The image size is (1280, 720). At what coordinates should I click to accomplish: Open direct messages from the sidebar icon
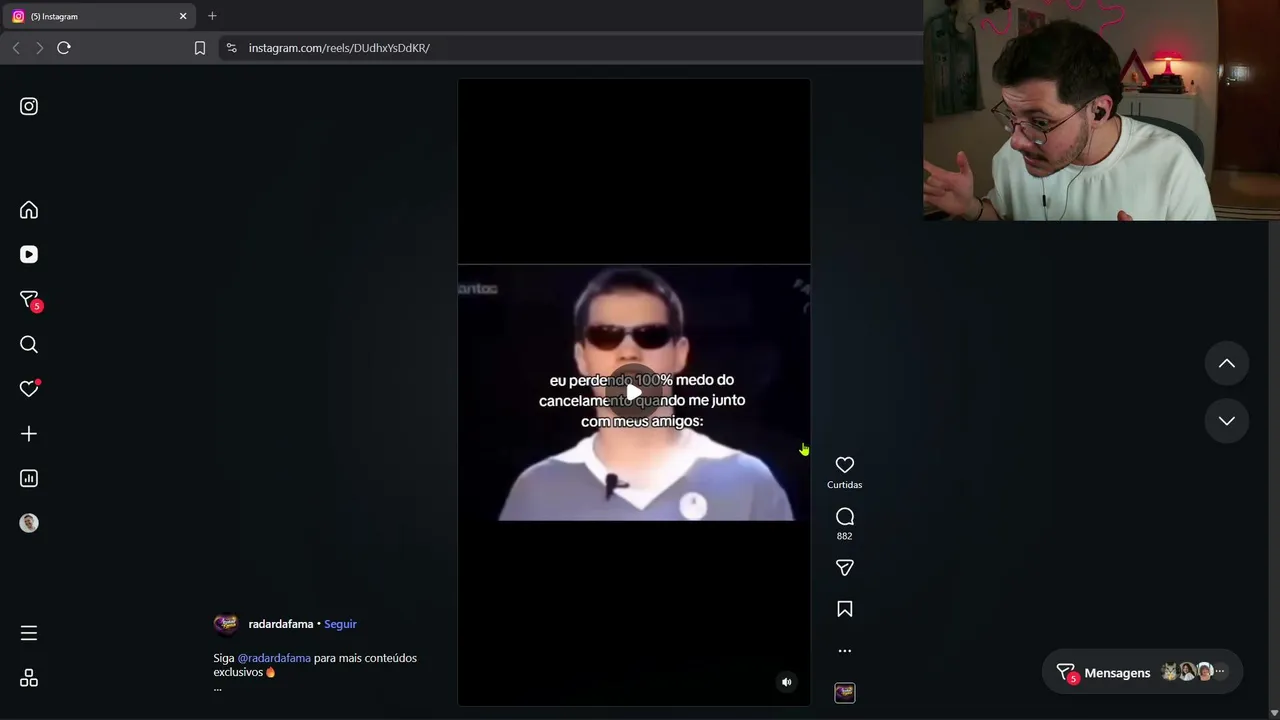[29, 300]
